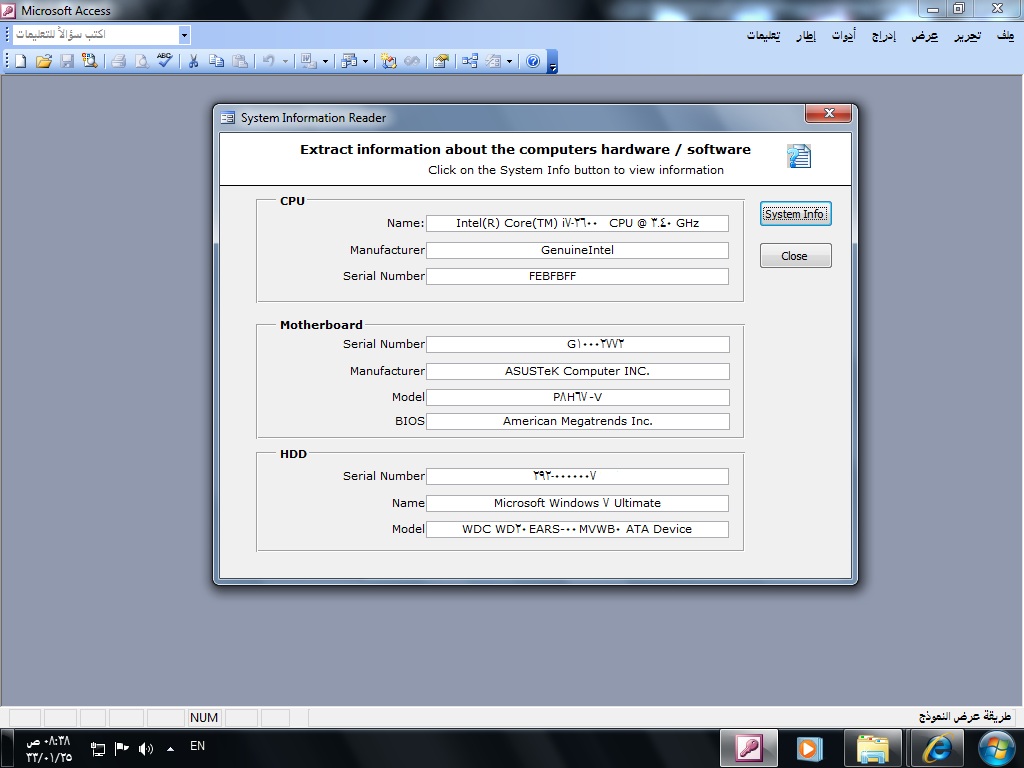Open the تحرير (Edit) menu

pyautogui.click(x=967, y=35)
